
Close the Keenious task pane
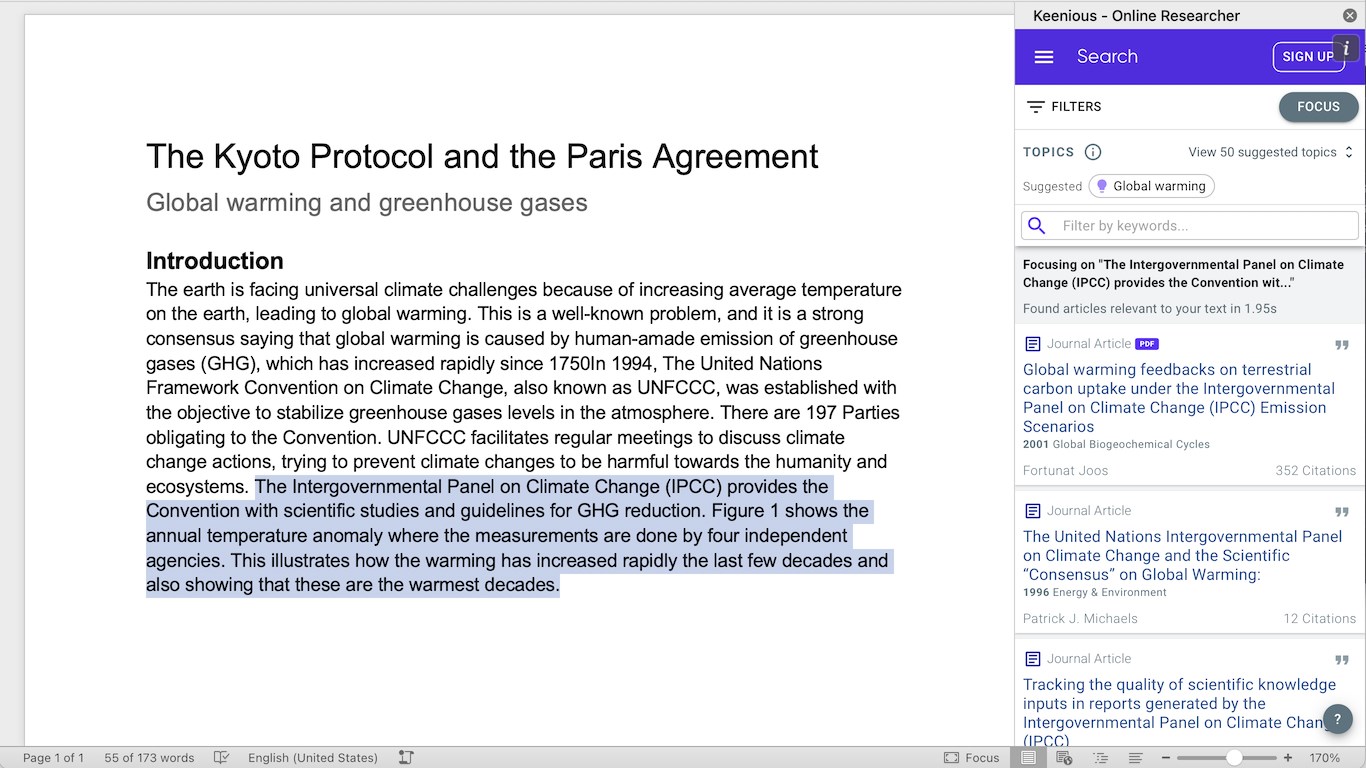[1350, 15]
